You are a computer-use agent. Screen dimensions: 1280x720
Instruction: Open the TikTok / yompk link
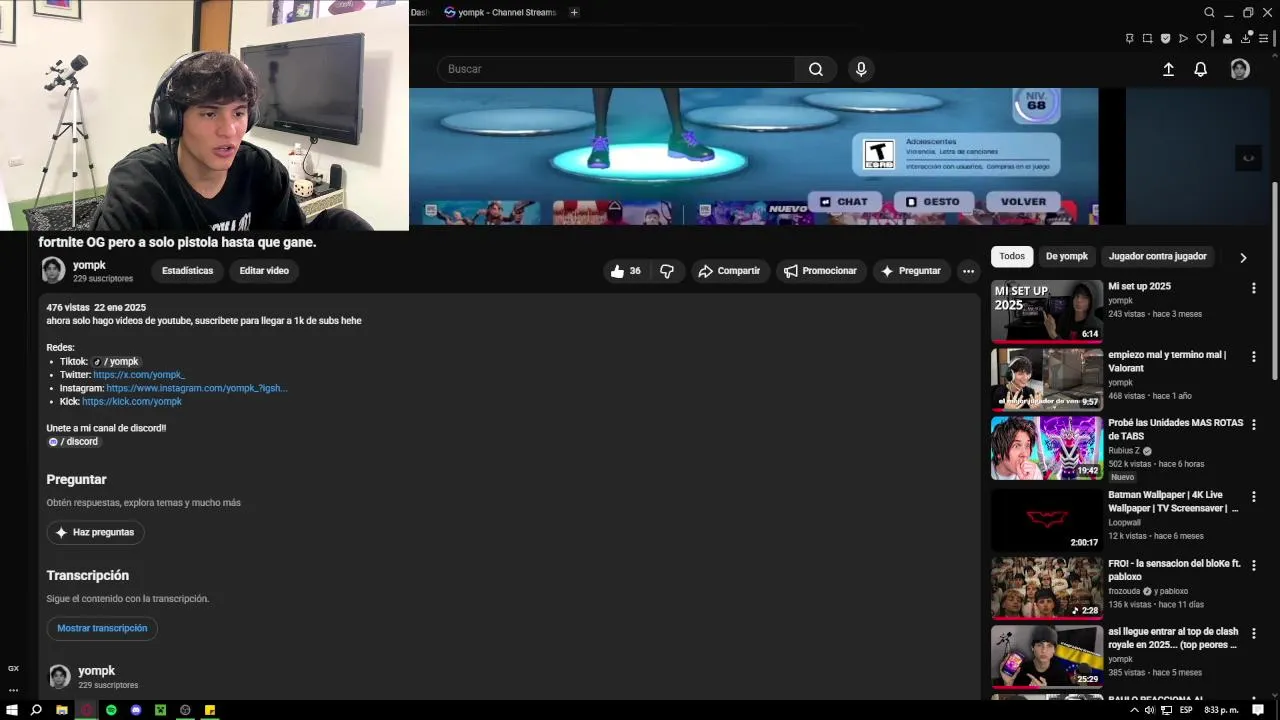coord(116,361)
